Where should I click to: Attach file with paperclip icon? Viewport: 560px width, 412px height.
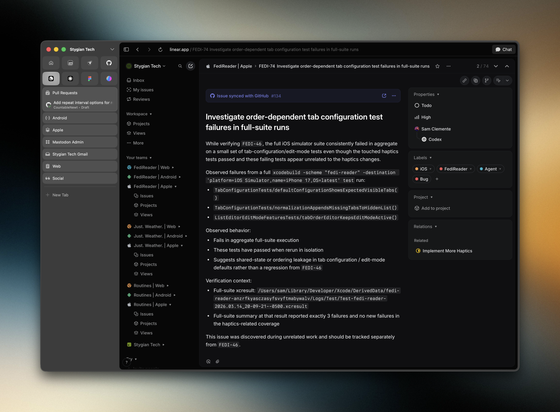(x=217, y=361)
